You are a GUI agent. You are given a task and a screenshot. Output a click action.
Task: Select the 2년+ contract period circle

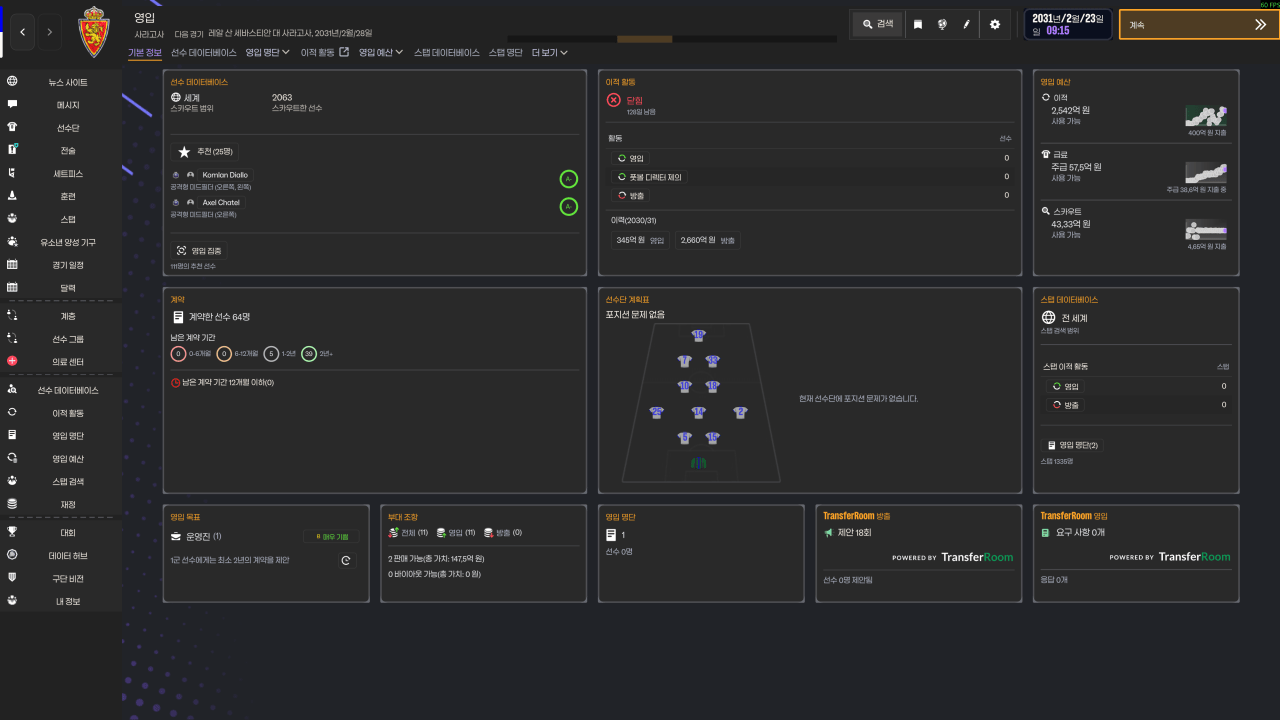(309, 353)
